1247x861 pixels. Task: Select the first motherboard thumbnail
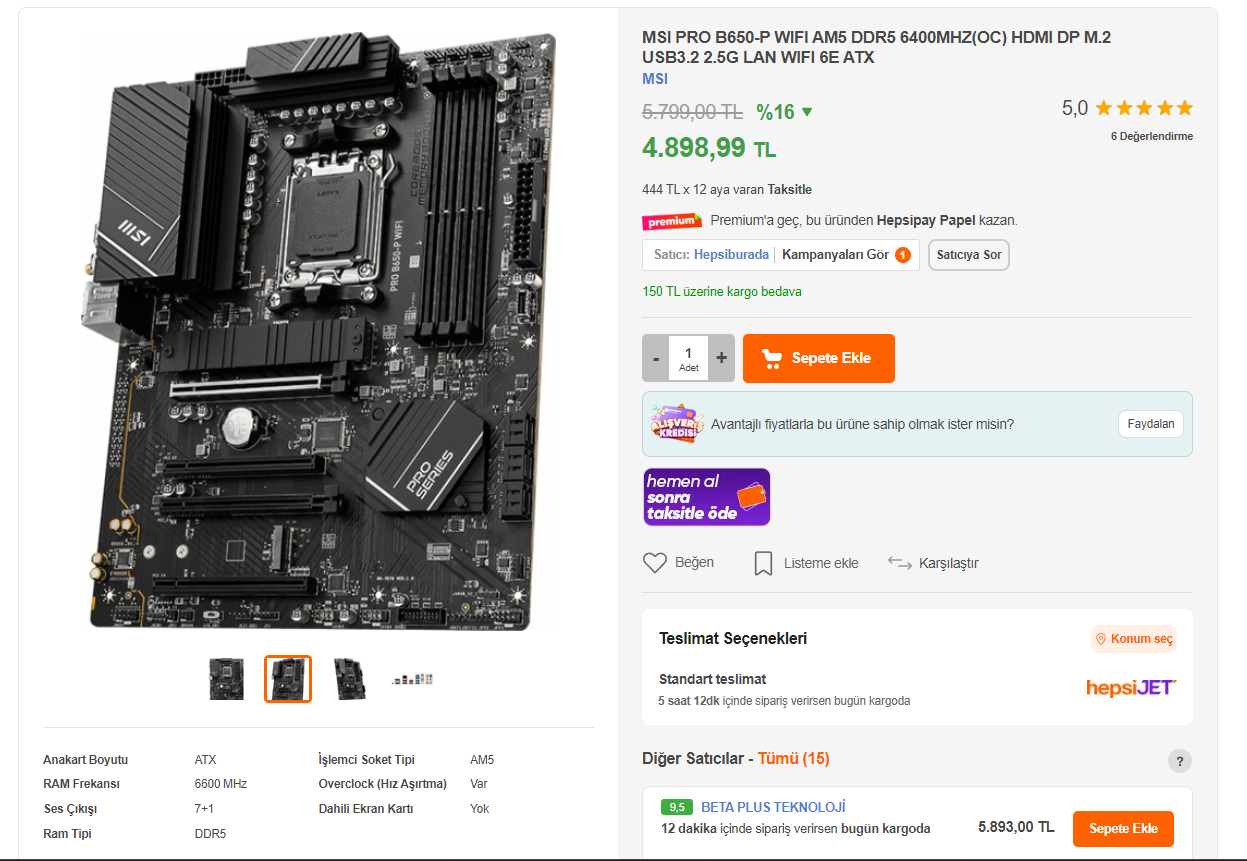click(227, 679)
